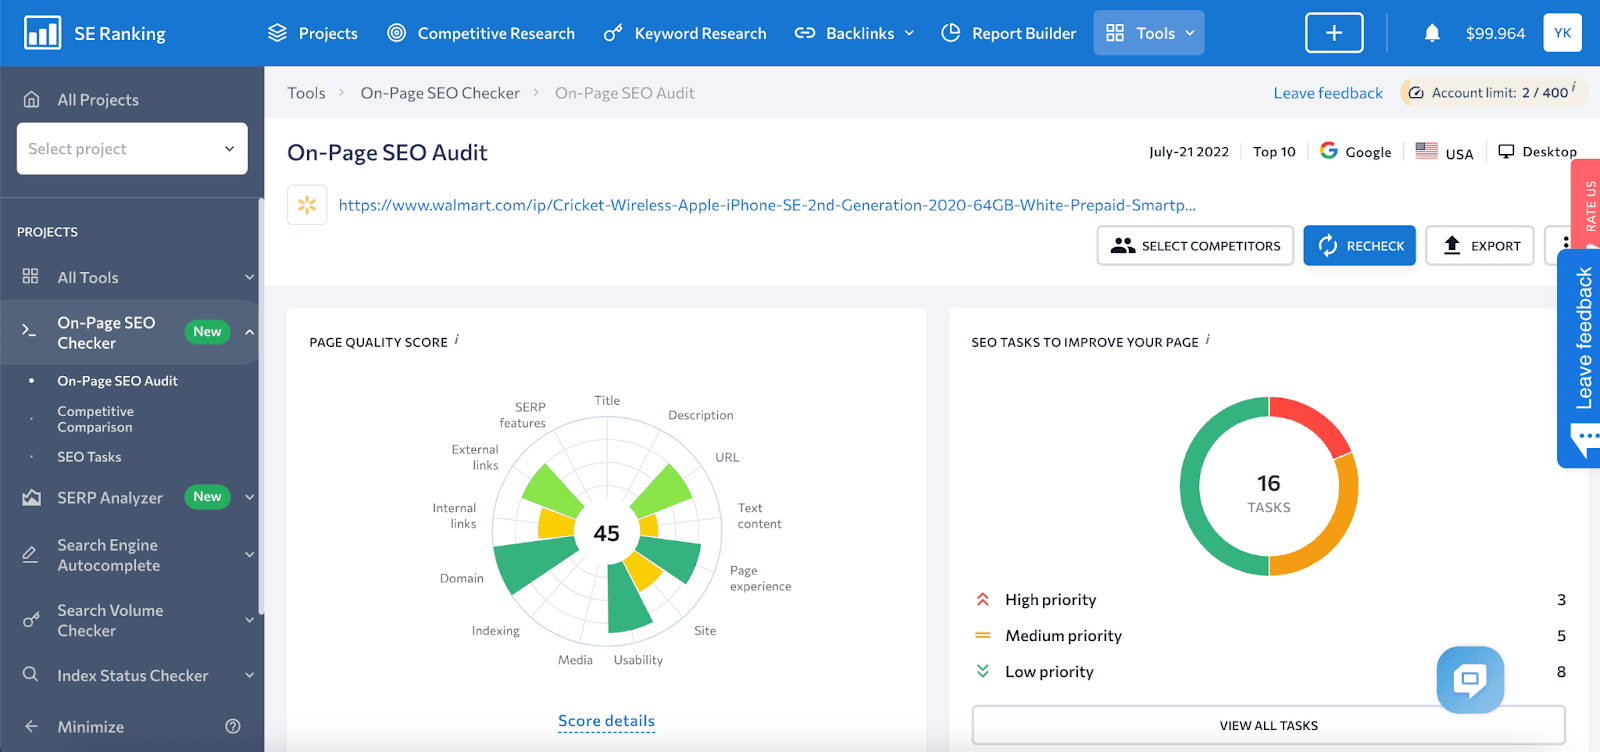Click the SE Ranking logo icon
Screen dimensions: 1600x752
(42, 33)
